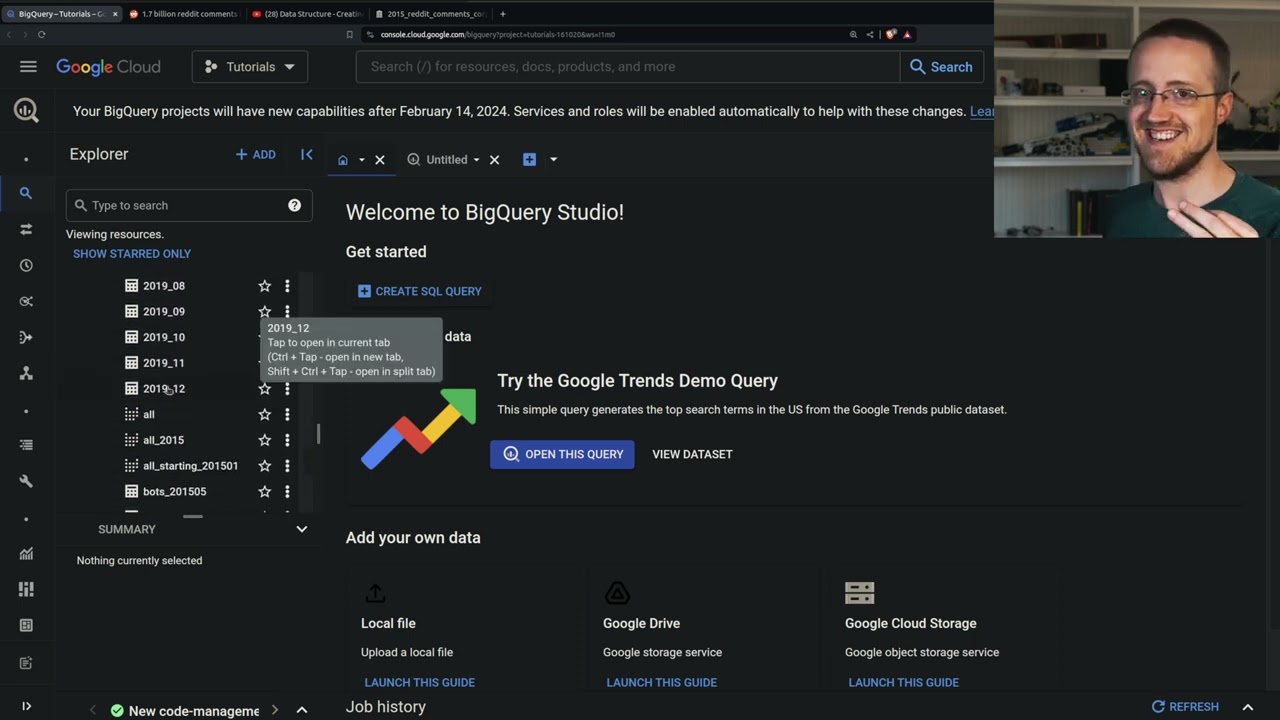Star the 2019_12 table

[x=264, y=389]
